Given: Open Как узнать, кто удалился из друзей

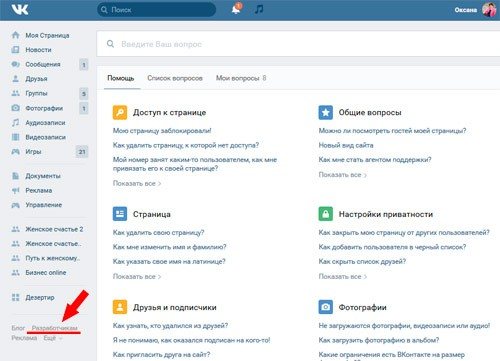Looking at the screenshot, I should [170, 325].
